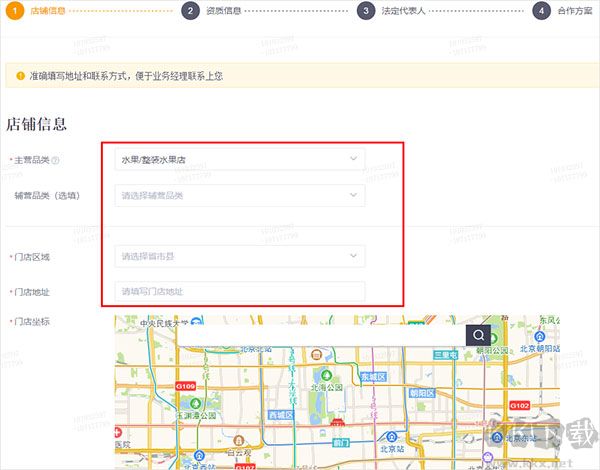Switch to the 法定代表人 step label
Viewport: 600px width, 470px height.
403,11
